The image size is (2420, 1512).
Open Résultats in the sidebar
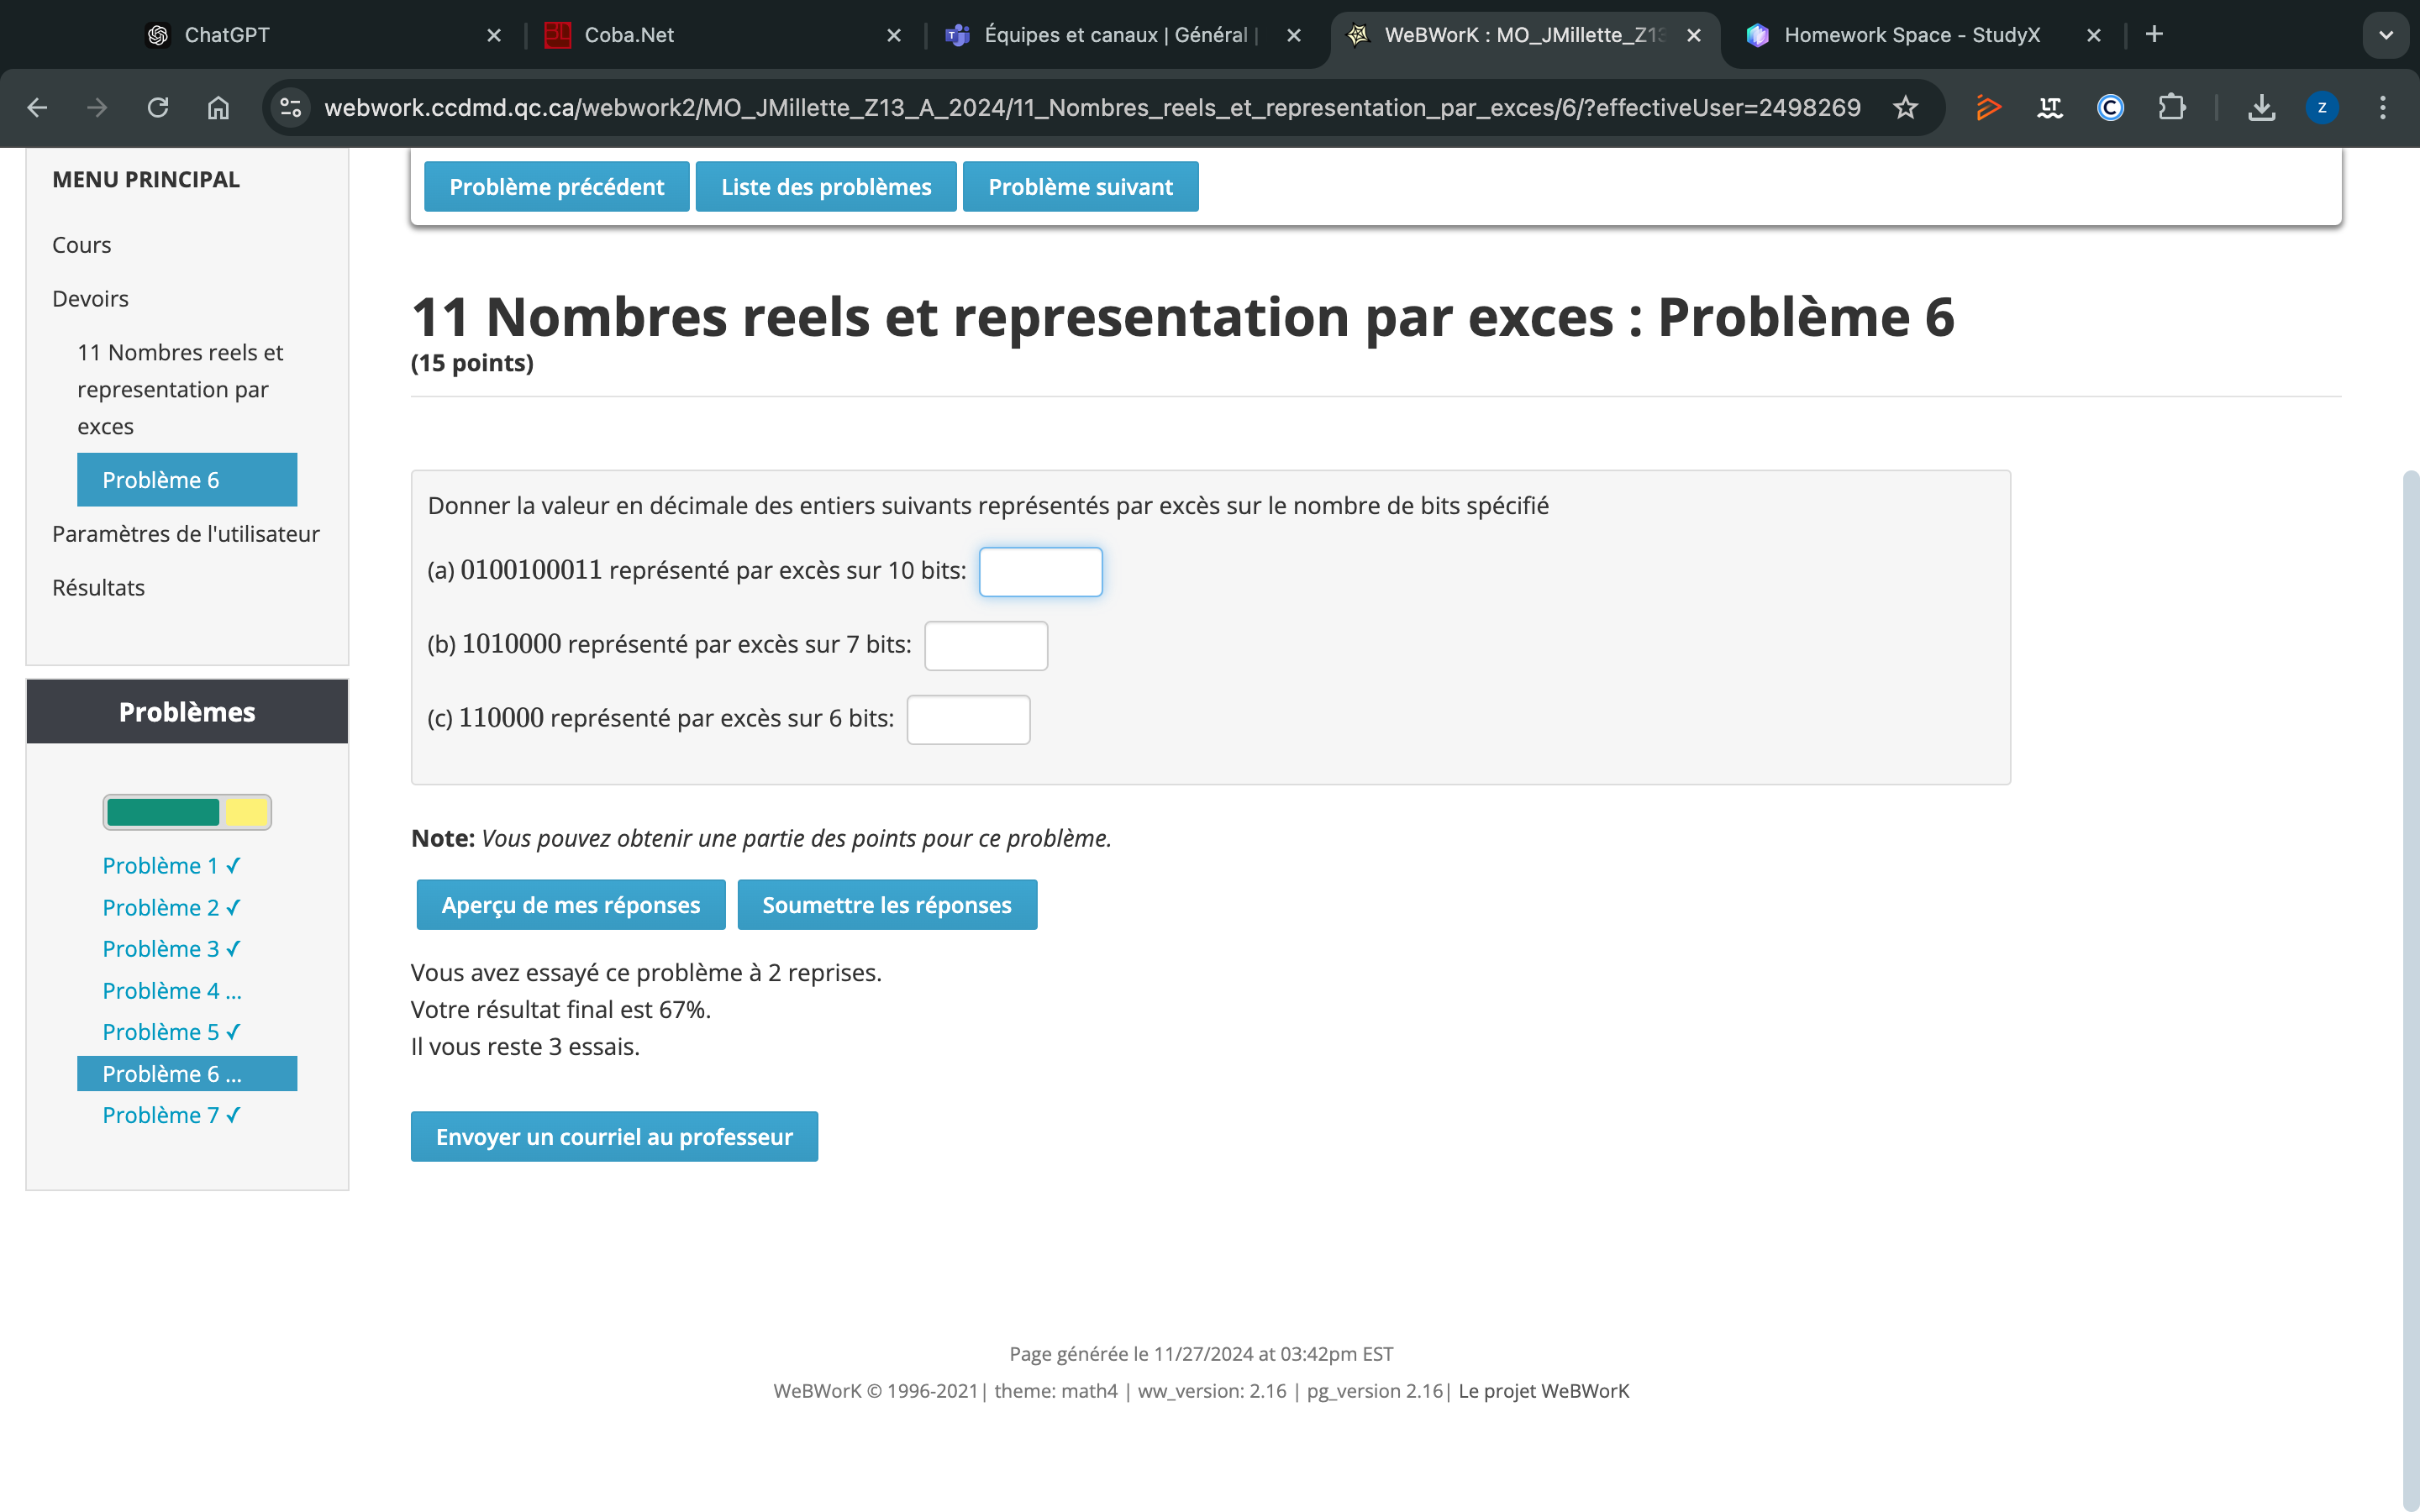98,588
